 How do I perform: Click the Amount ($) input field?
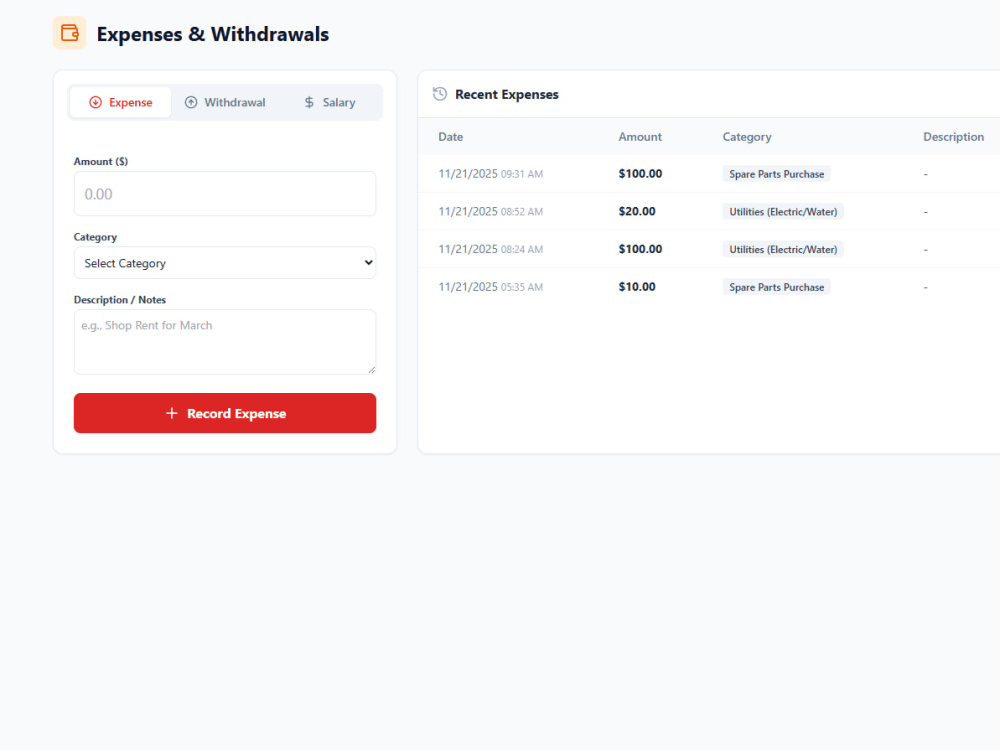[x=225, y=194]
